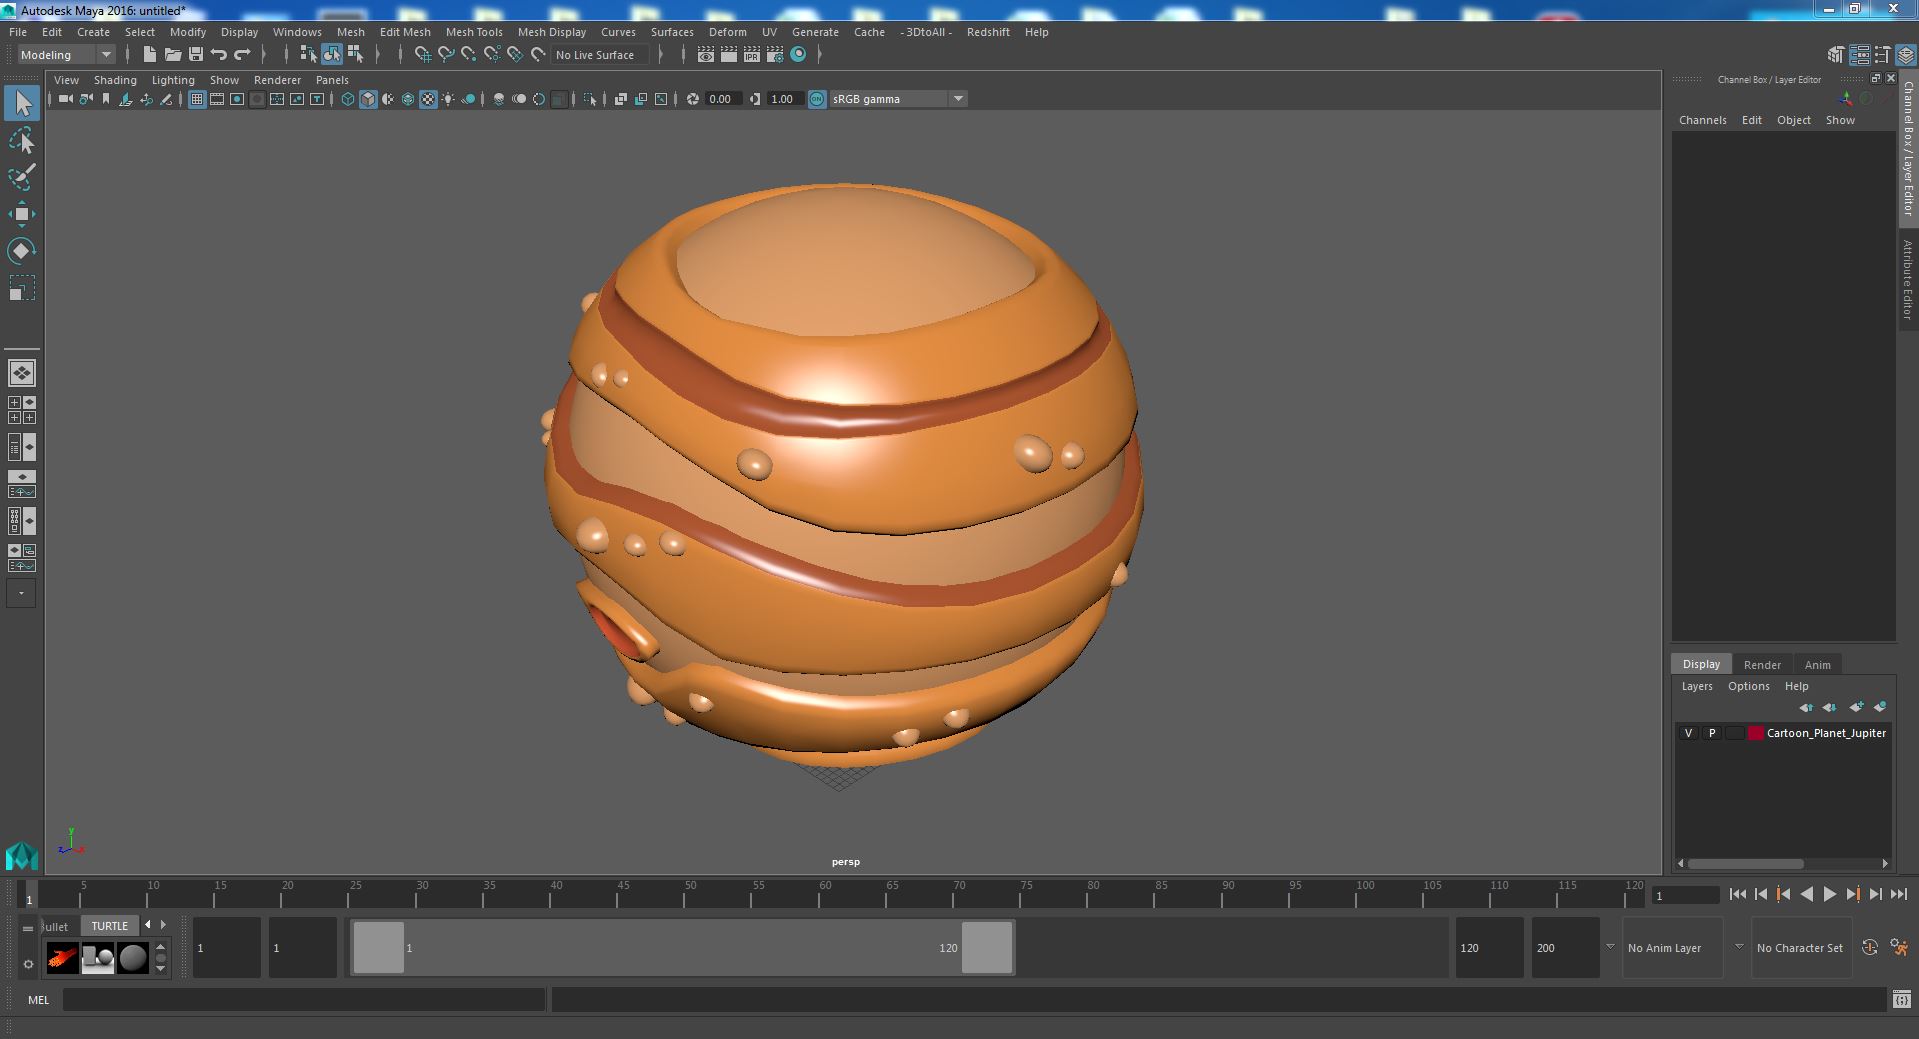Pick the Paint Selection tool
Viewport: 1919px width, 1039px height.
point(22,177)
